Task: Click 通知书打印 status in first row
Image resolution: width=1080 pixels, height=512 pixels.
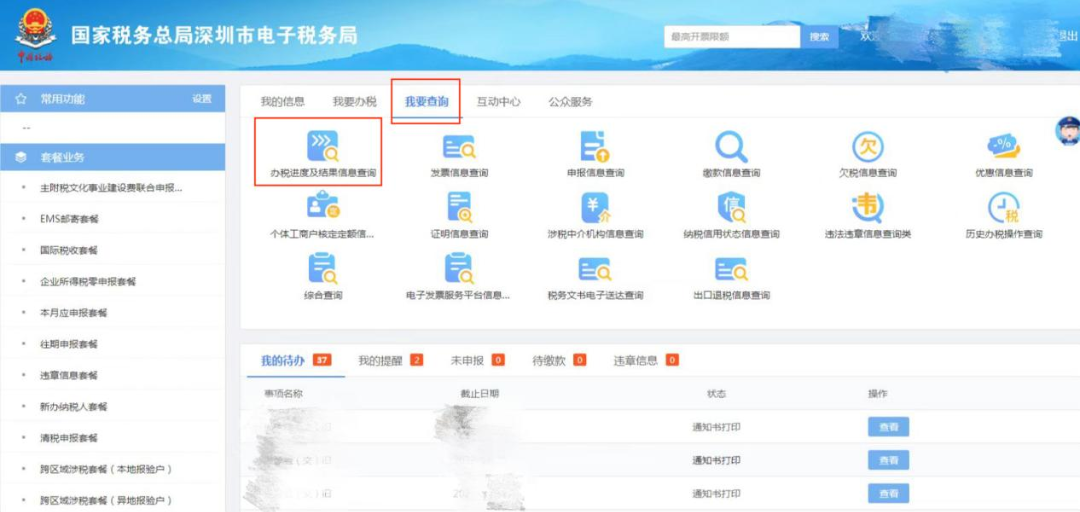Action: tap(716, 427)
